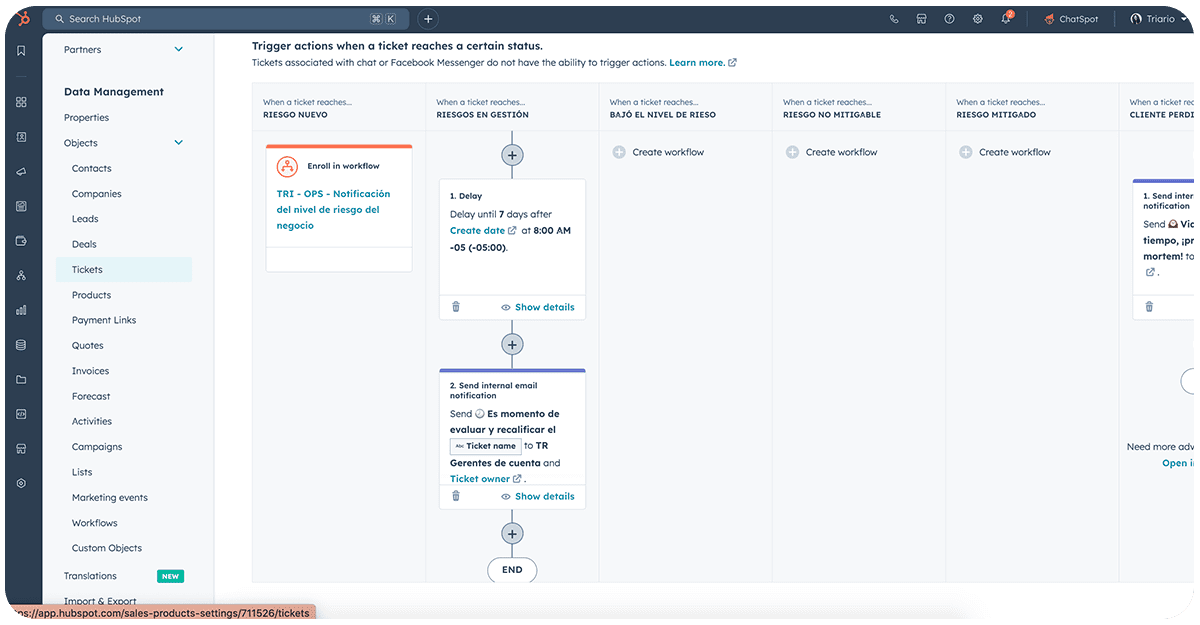Open the Learn more link
This screenshot has height=625, width=1200.
703,63
